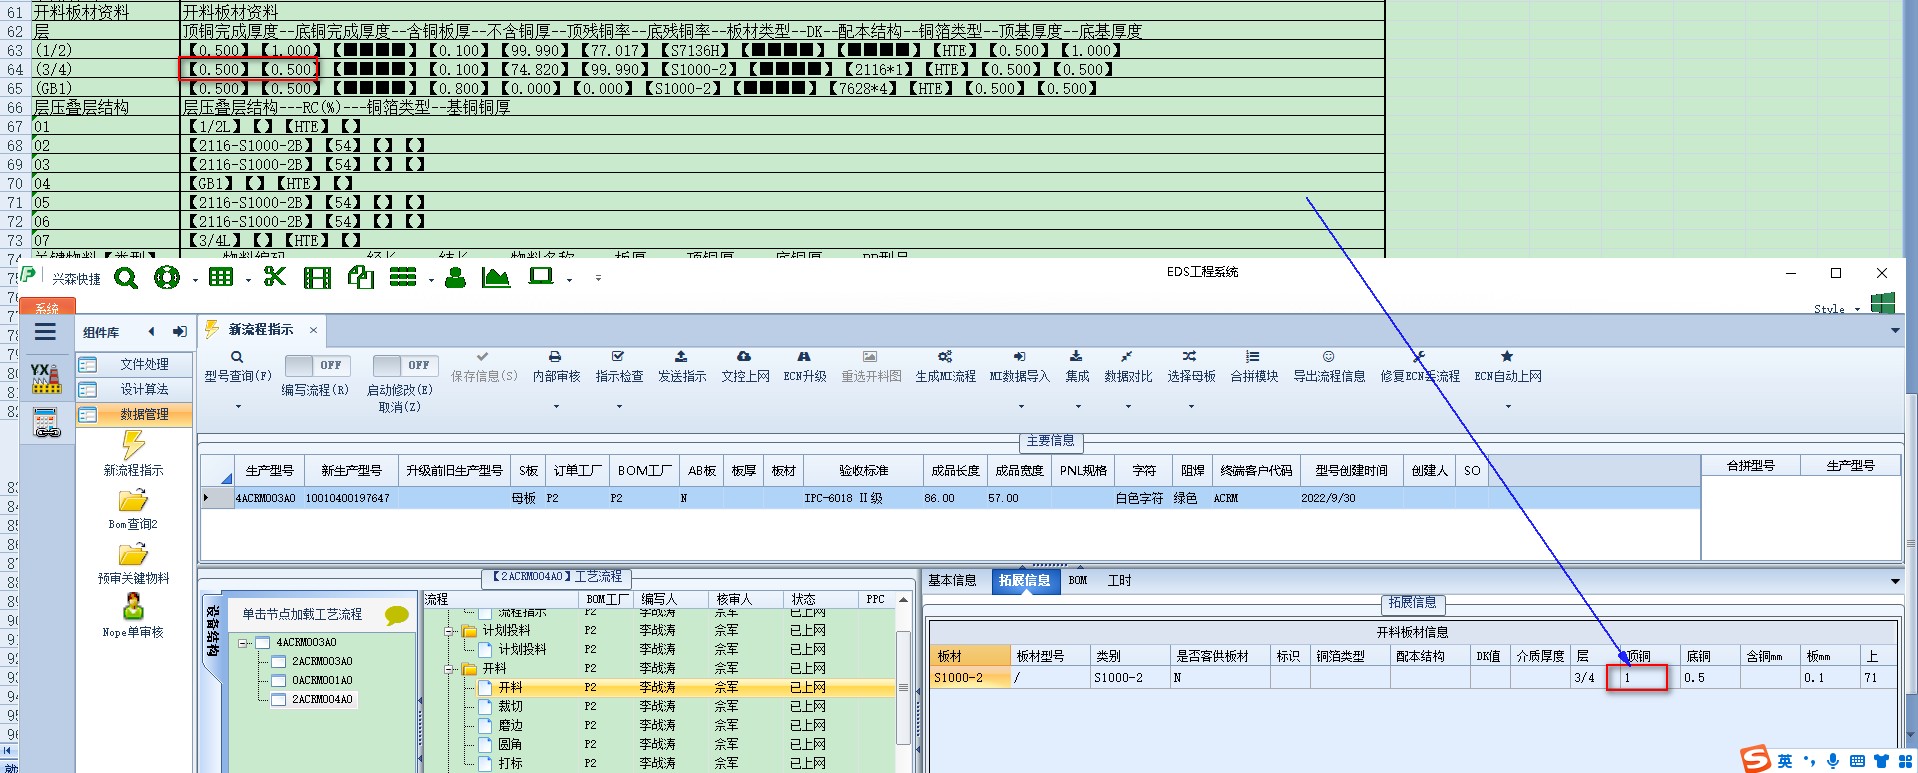This screenshot has width=1918, height=773.
Task: Click 指示检查 tool in ribbon
Action: [x=619, y=367]
